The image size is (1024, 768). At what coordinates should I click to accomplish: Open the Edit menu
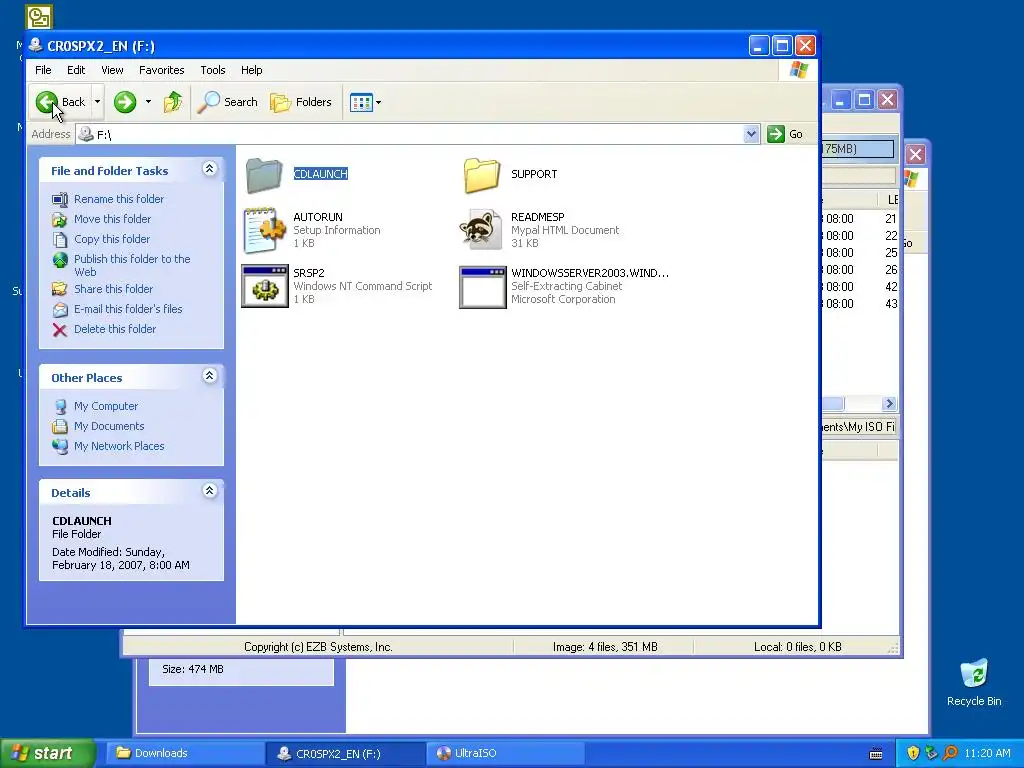(76, 70)
